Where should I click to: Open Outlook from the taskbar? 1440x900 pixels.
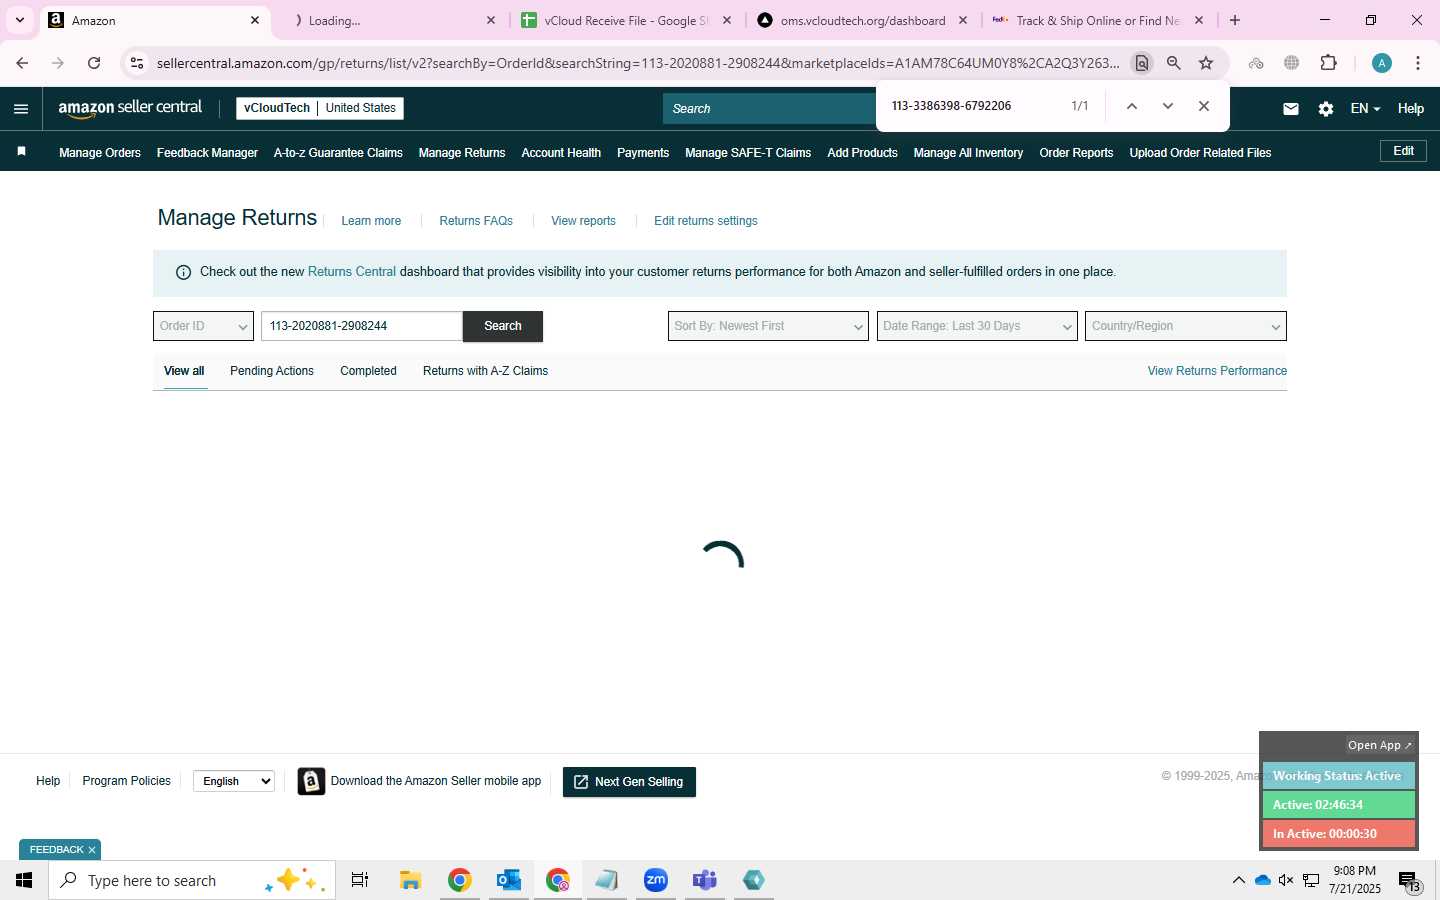[508, 880]
